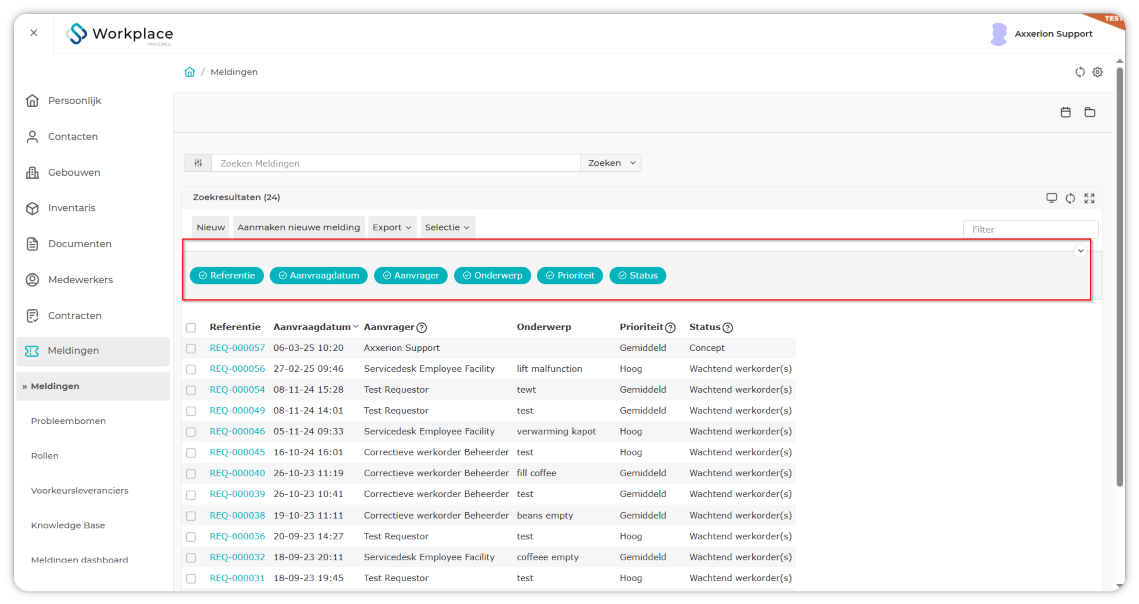Click Aanmaken nieuwe melding button
Image resolution: width=1139 pixels, height=604 pixels.
[x=299, y=227]
